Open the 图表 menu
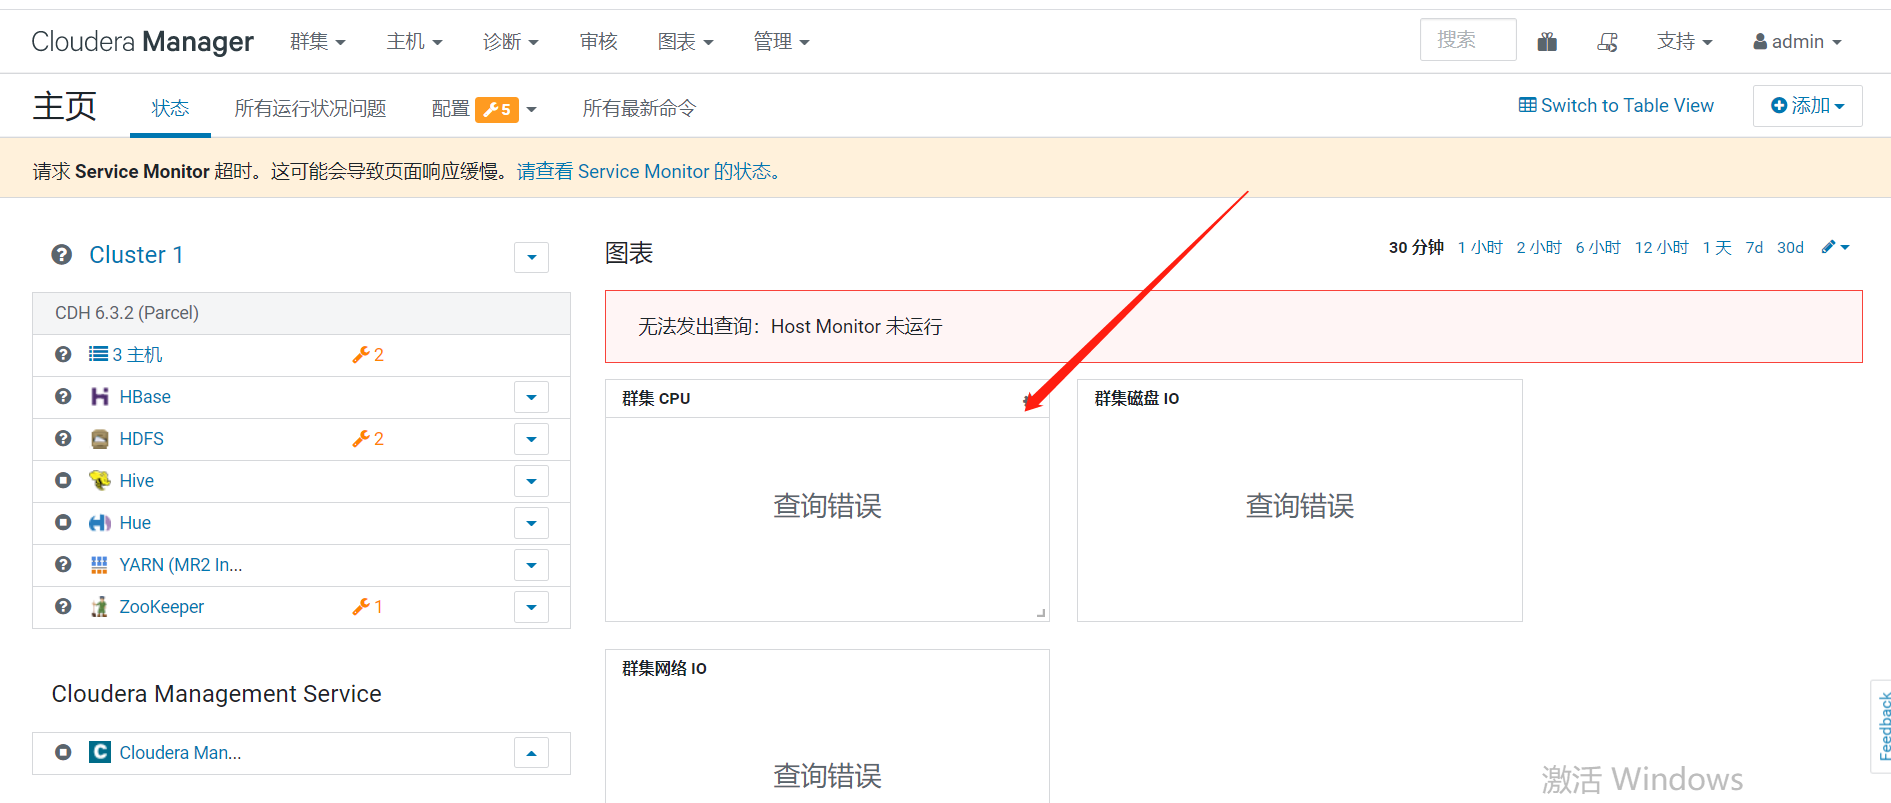 coord(686,42)
